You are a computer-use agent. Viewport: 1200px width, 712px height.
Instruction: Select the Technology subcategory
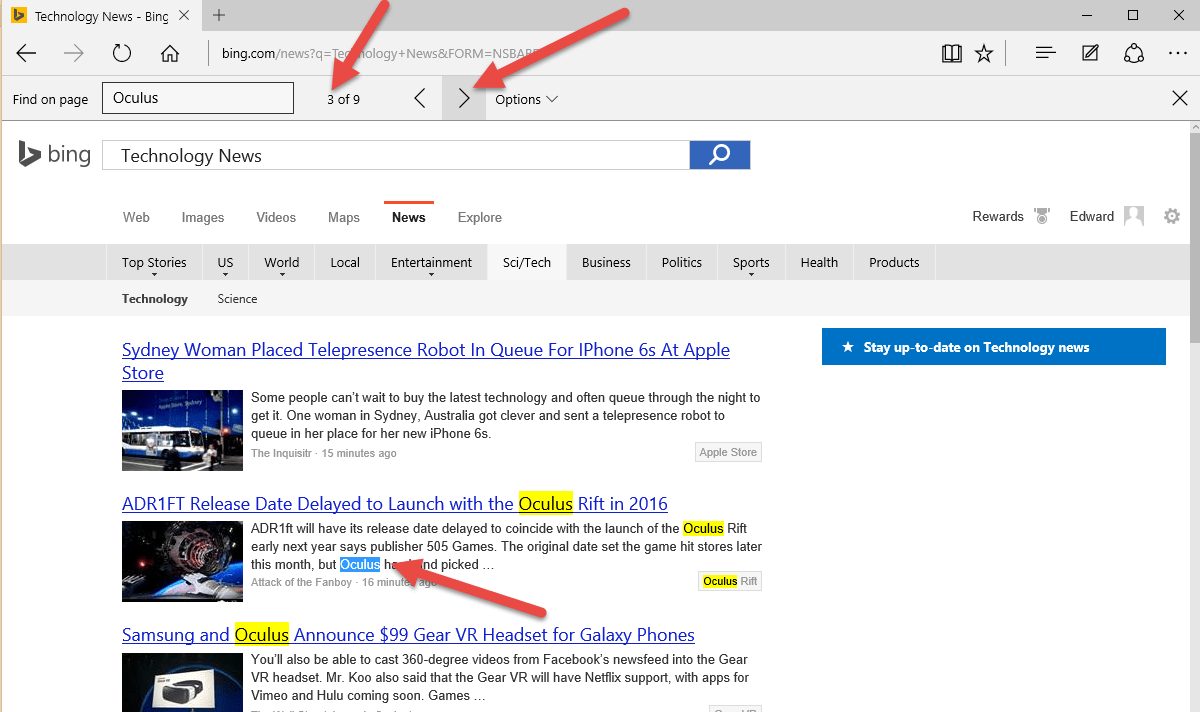click(155, 298)
